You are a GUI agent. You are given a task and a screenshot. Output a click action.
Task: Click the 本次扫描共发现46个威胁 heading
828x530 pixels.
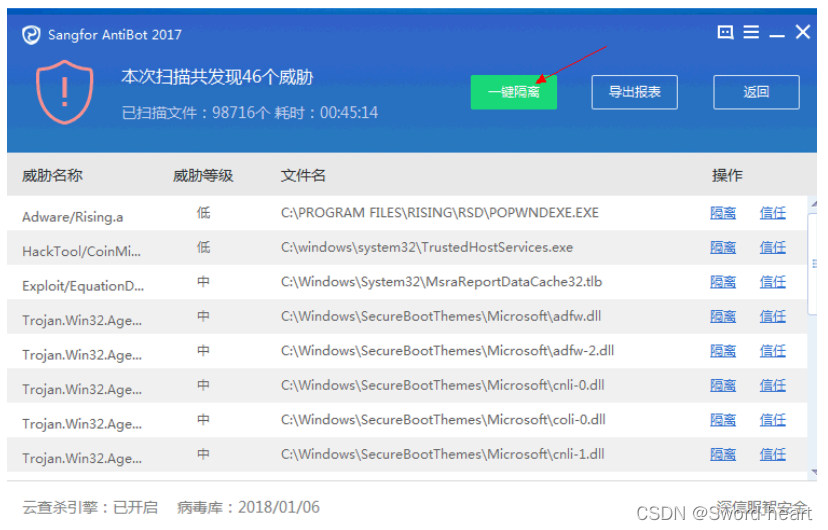tap(217, 77)
